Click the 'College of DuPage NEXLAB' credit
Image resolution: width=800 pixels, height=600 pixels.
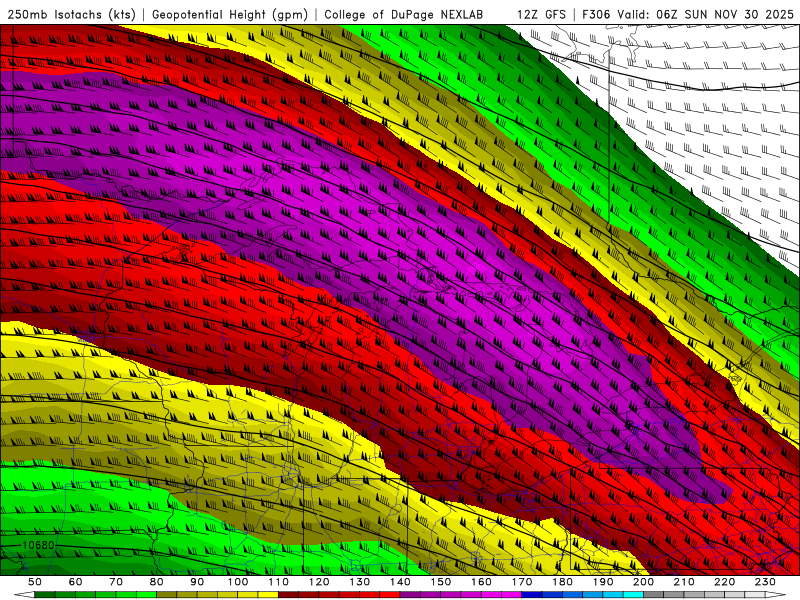pos(404,15)
